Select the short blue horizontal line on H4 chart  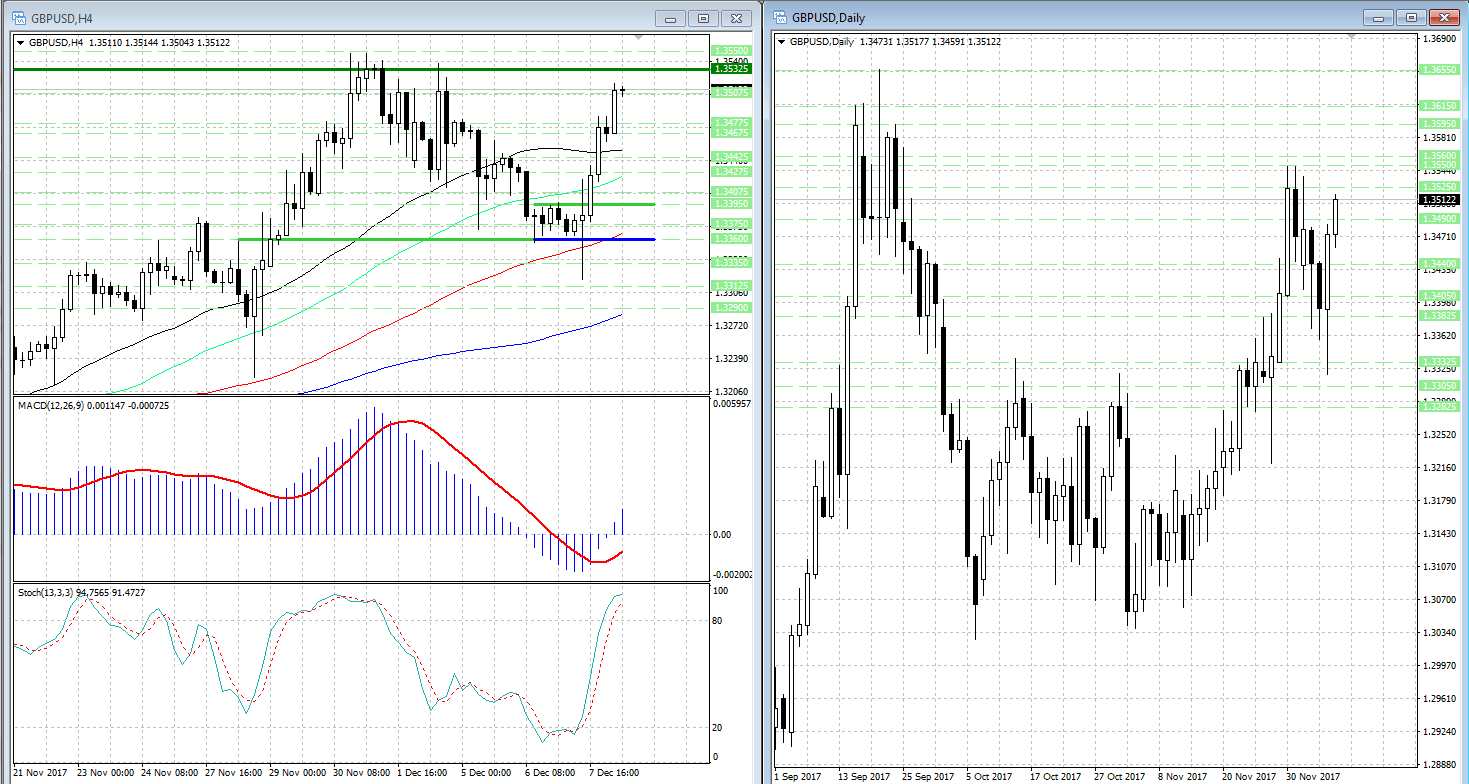point(595,240)
